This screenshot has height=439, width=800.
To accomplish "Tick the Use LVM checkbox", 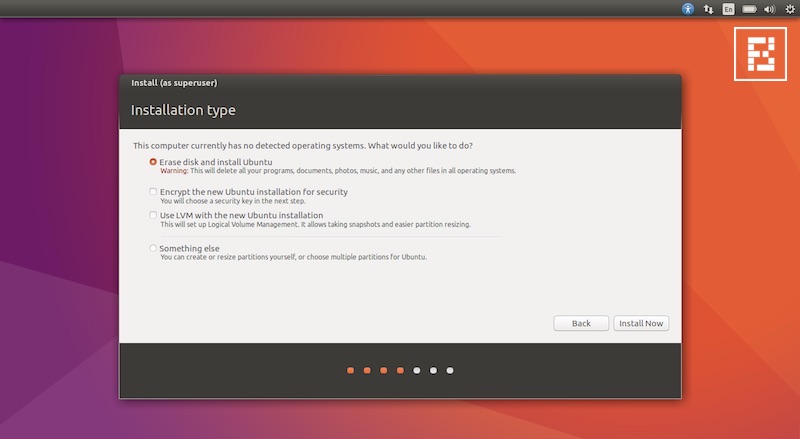I will coord(153,215).
